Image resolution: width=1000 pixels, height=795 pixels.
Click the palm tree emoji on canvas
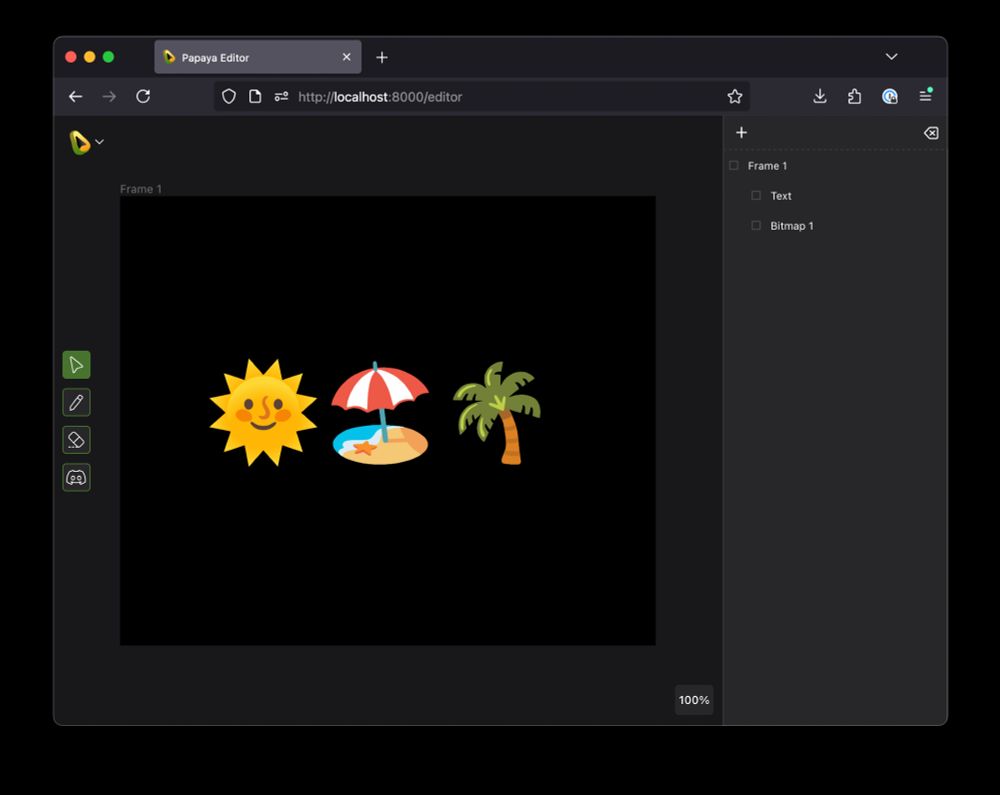(497, 412)
